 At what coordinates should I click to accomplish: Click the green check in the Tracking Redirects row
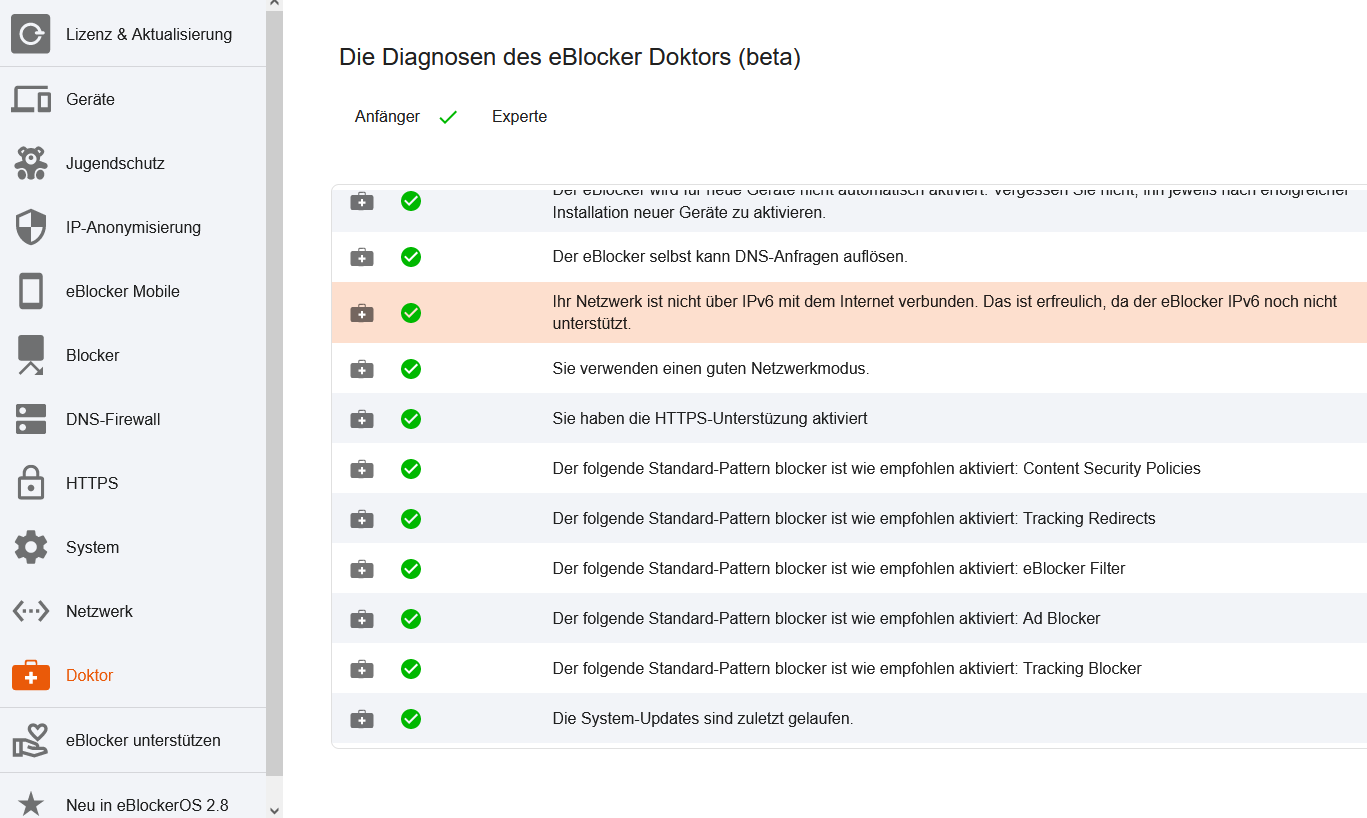click(410, 519)
